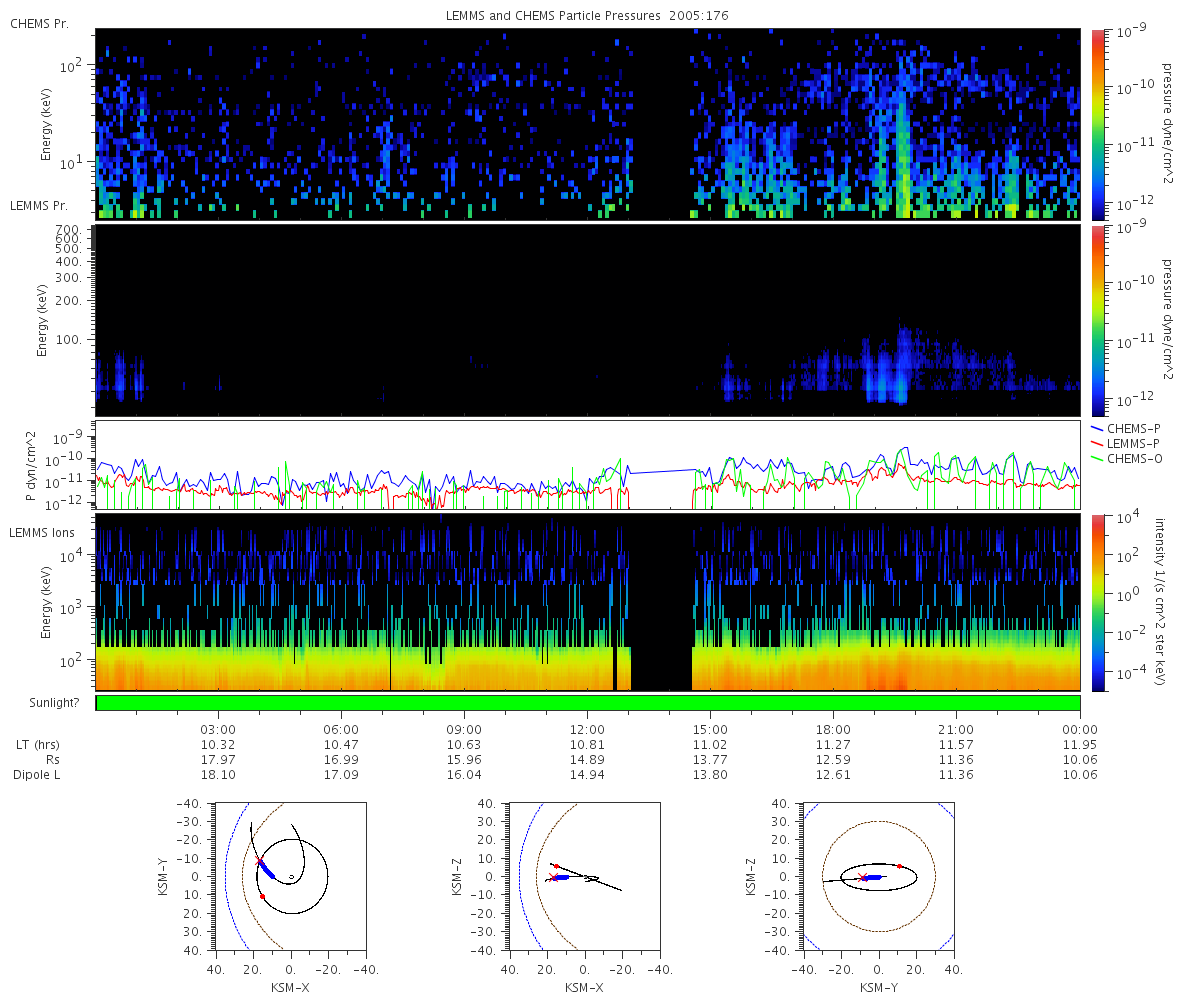Click the green Sunlight indicator bar

coord(588,703)
